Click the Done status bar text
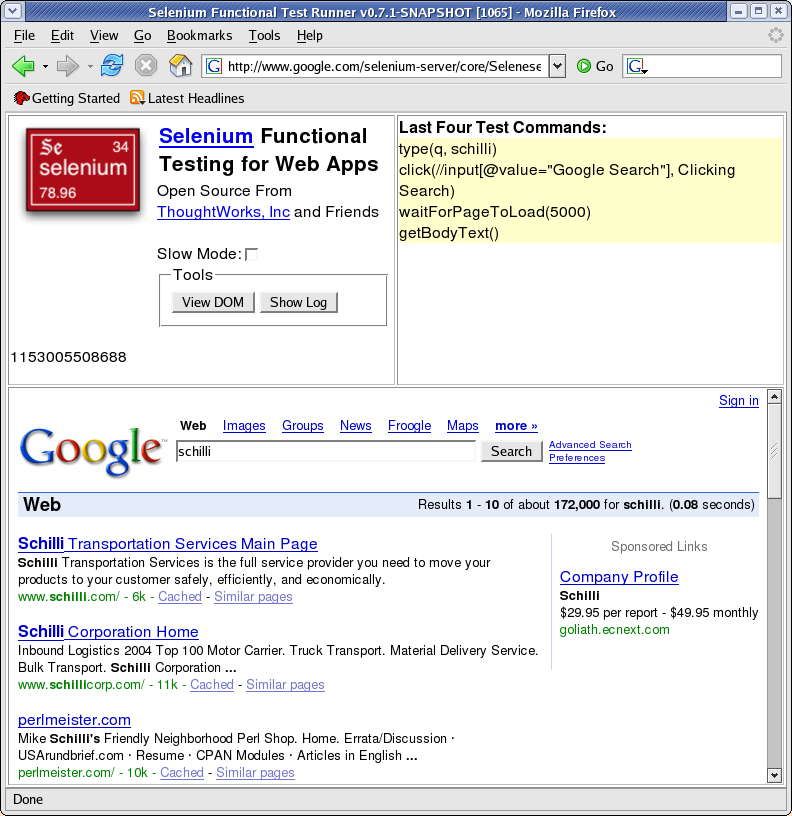The height and width of the screenshot is (816, 792). (28, 799)
